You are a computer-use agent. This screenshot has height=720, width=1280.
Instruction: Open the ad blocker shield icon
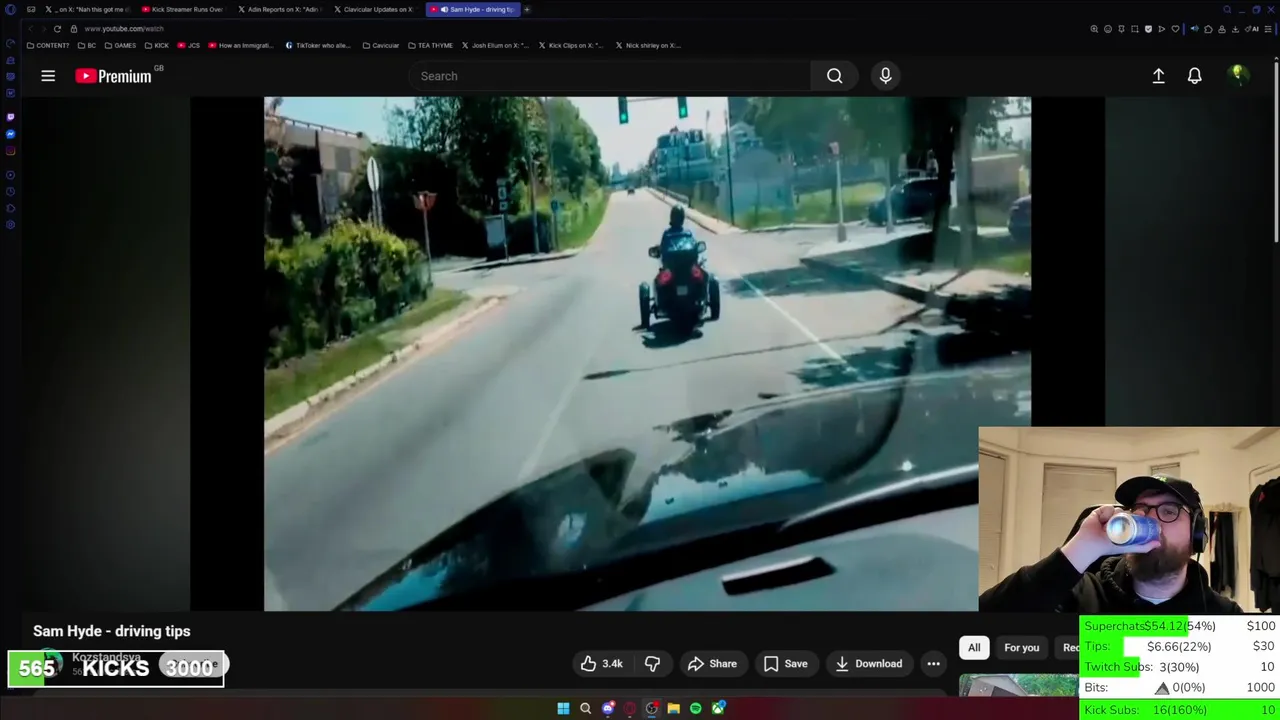click(1148, 29)
